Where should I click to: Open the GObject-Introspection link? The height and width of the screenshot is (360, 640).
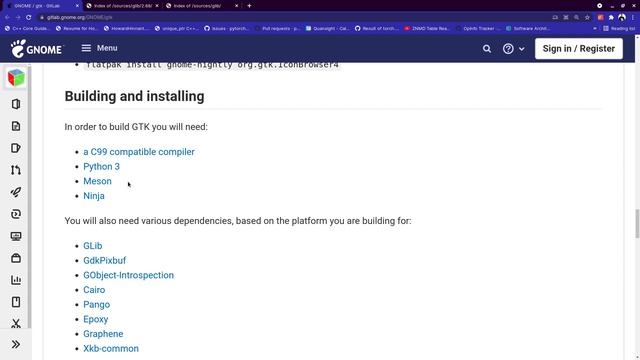coord(129,275)
